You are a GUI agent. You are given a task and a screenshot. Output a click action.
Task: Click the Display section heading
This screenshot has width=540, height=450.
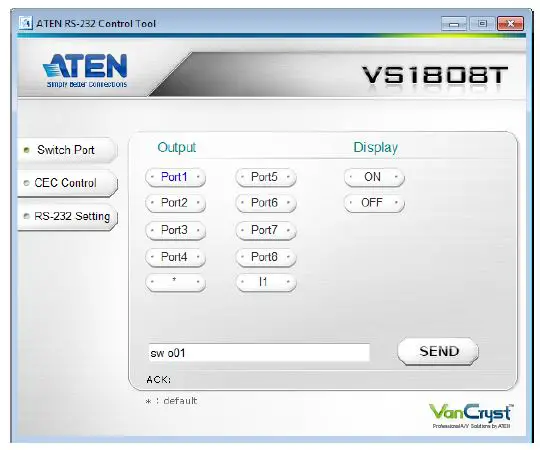(x=376, y=147)
